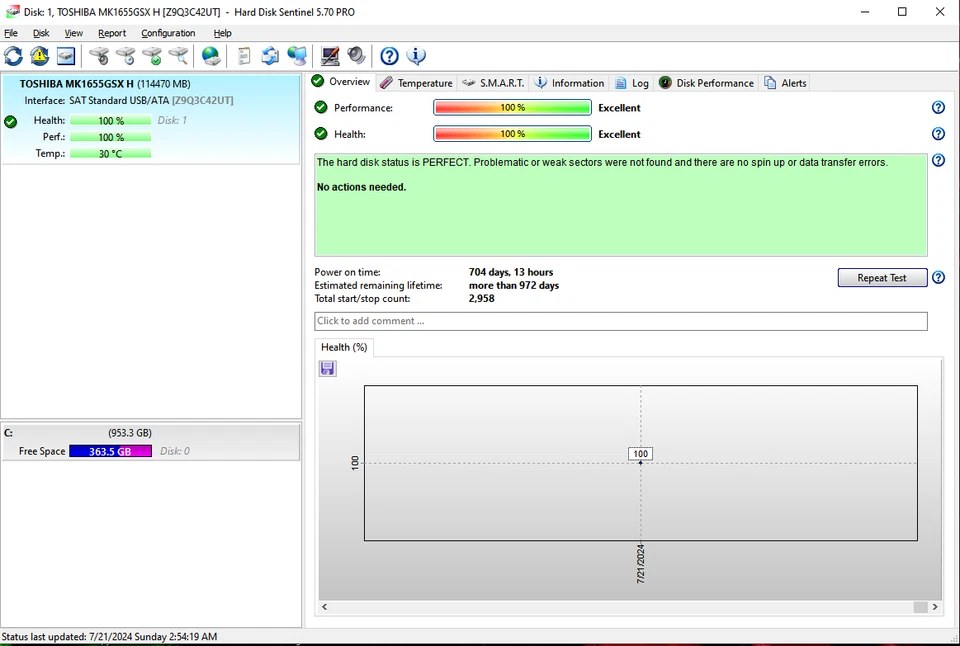Open the Temperature tab
Screen dimensions: 960x646
click(417, 83)
